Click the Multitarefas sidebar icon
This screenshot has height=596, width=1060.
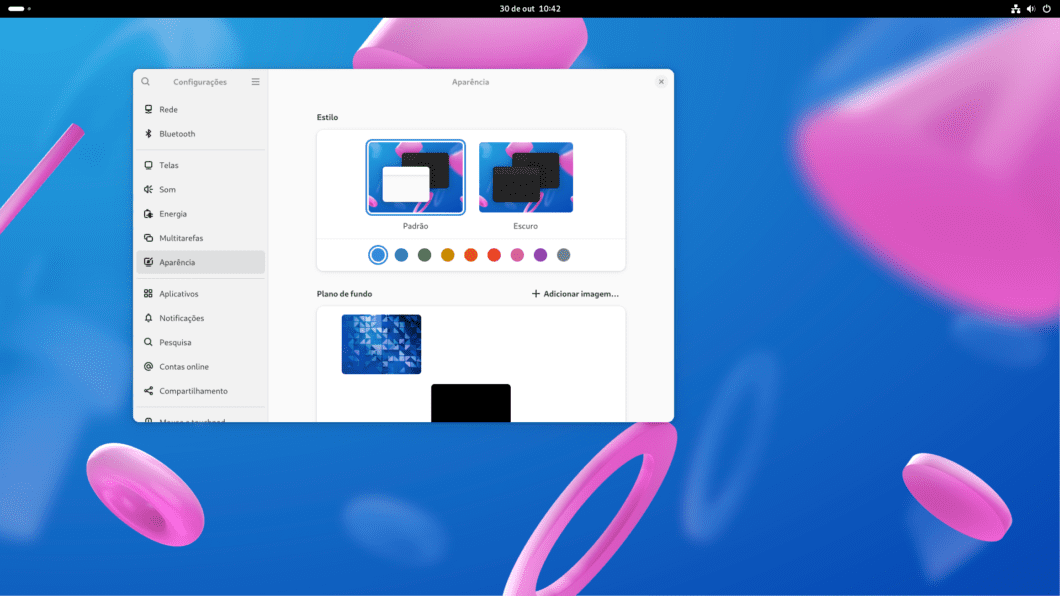click(148, 238)
